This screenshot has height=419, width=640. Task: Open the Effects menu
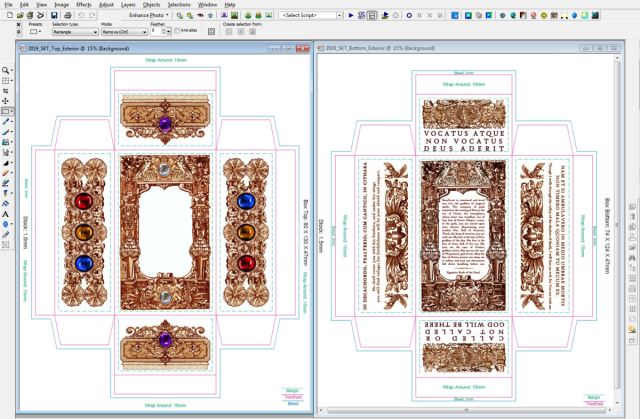[83, 5]
